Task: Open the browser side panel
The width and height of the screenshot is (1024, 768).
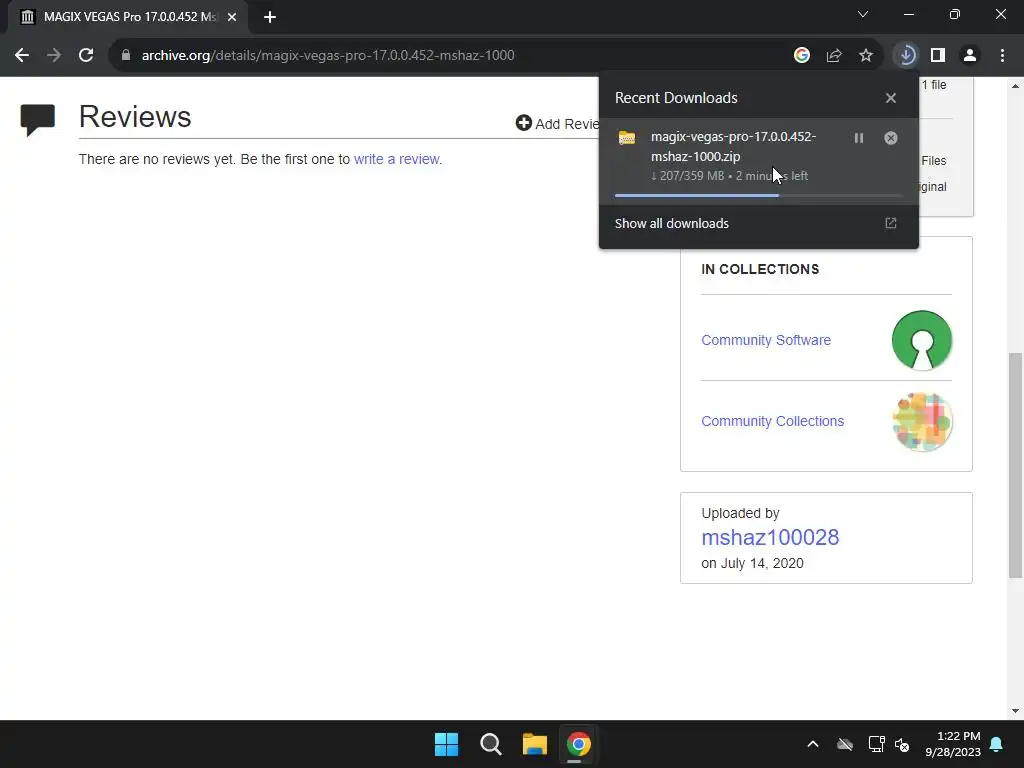Action: pyautogui.click(x=938, y=56)
